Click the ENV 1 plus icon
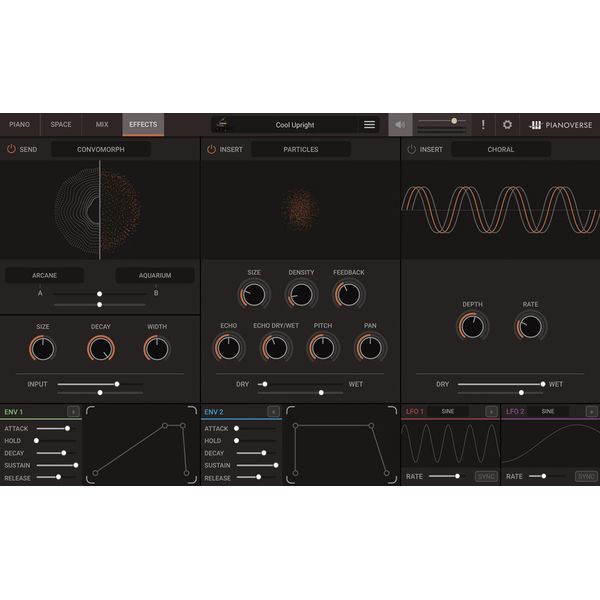The height and width of the screenshot is (600, 600). click(73, 411)
